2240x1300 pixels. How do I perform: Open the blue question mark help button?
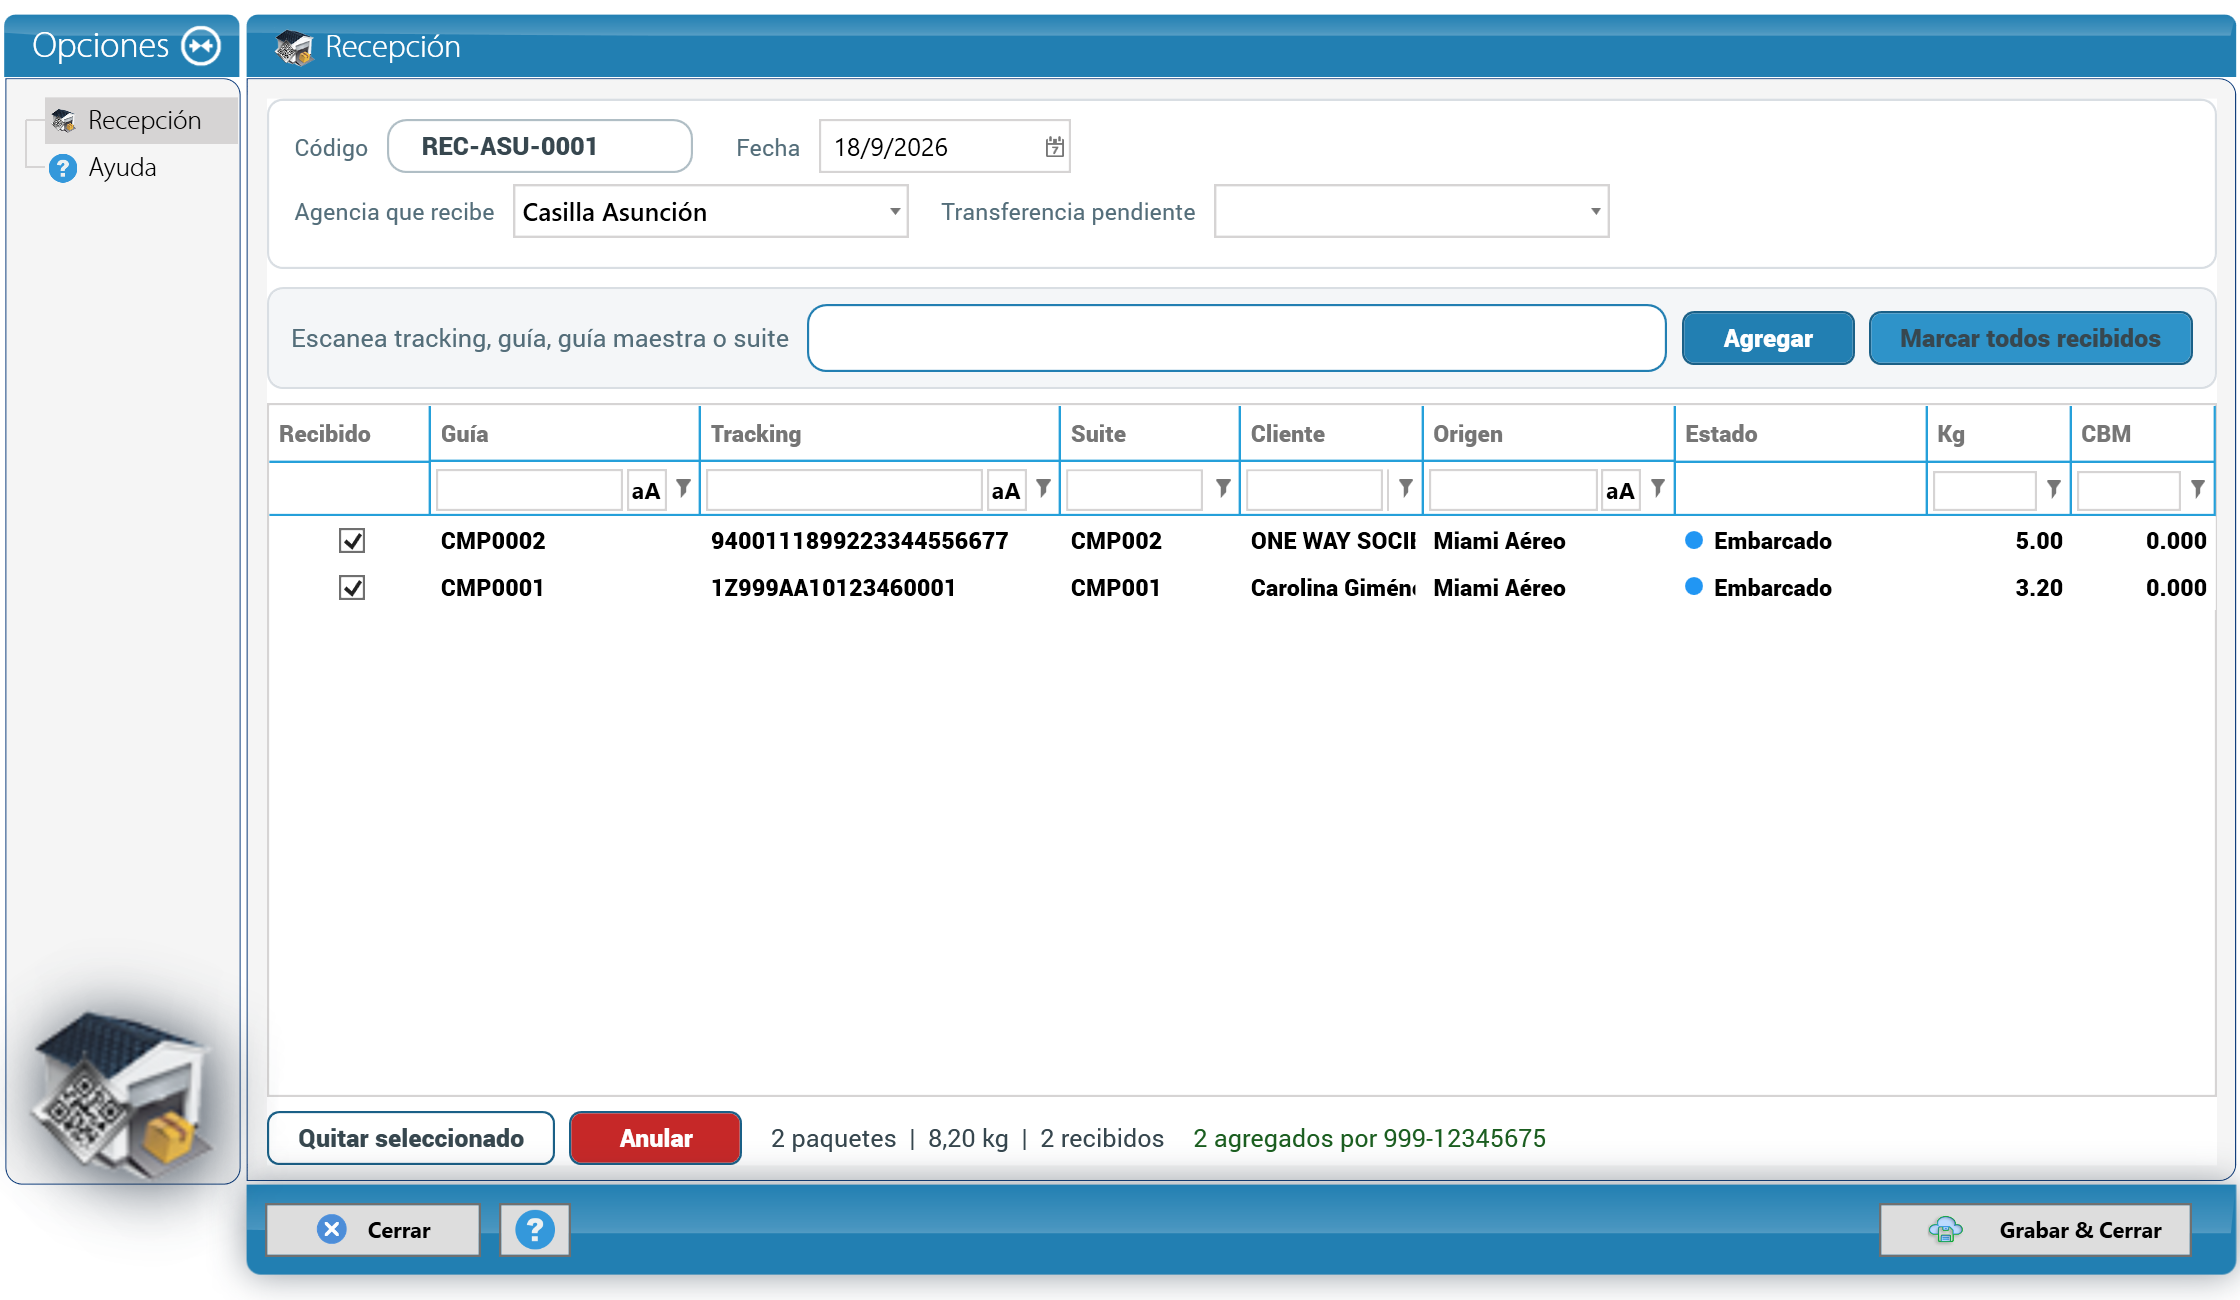535,1230
